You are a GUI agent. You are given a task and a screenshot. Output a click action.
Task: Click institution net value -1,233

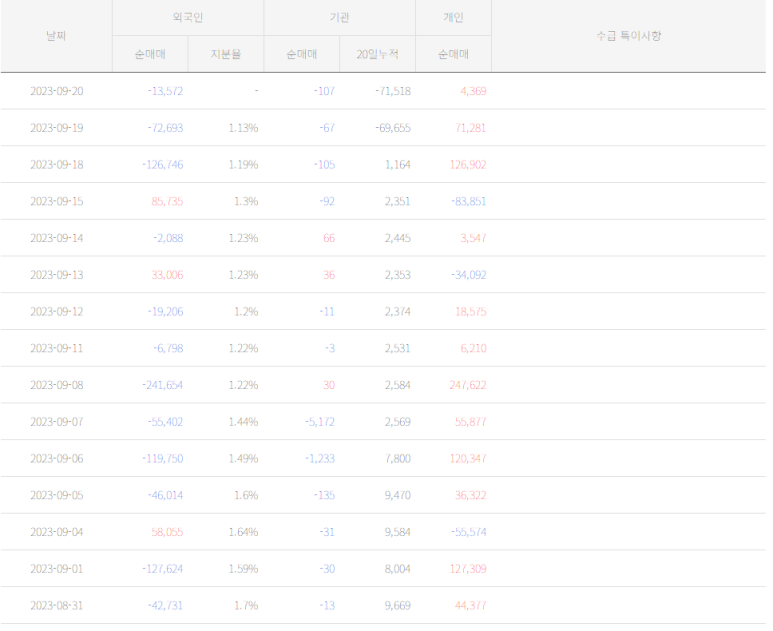coord(320,458)
